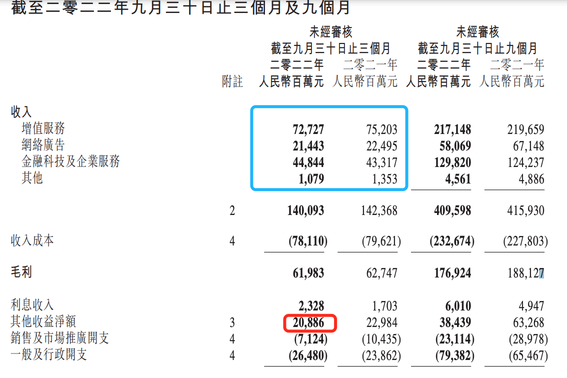
Task: Select note 4 in the 收入成本 row
Action: coord(232,241)
